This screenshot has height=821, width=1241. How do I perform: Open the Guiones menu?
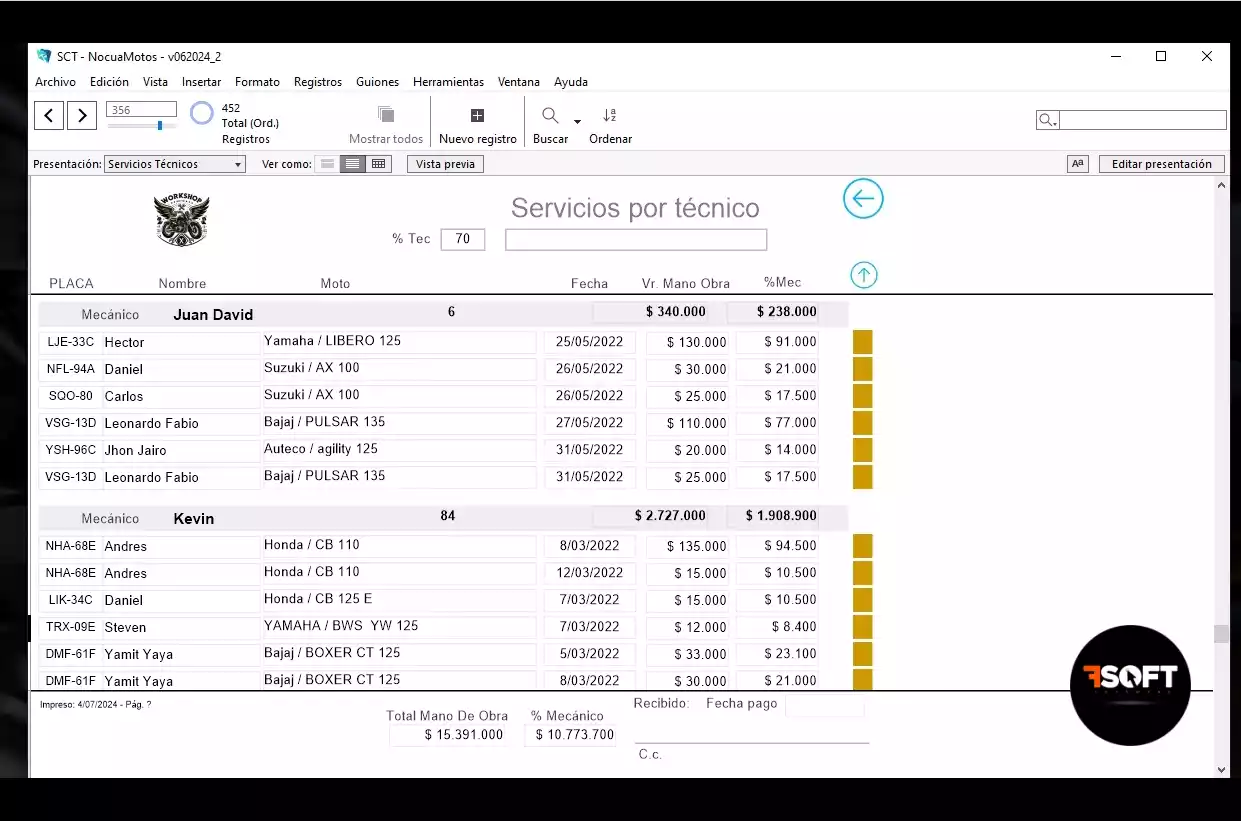377,82
